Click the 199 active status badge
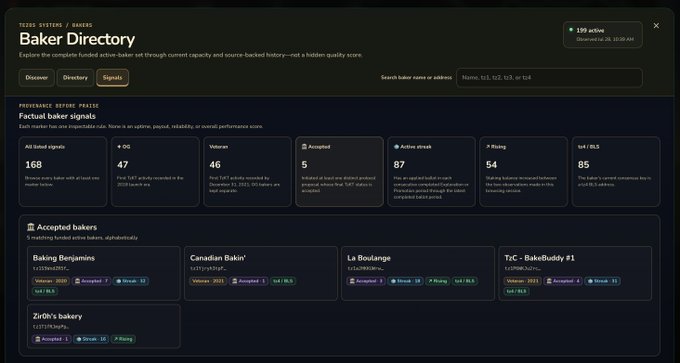The width and height of the screenshot is (680, 363). (x=602, y=34)
